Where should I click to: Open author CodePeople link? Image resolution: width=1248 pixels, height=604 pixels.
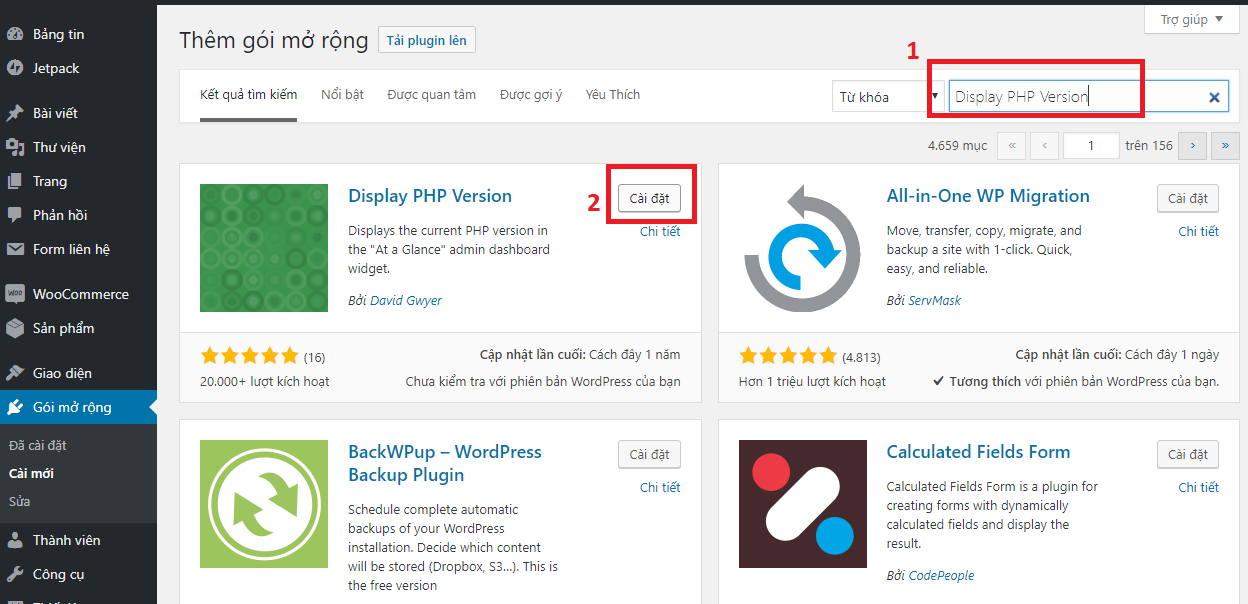pos(941,575)
